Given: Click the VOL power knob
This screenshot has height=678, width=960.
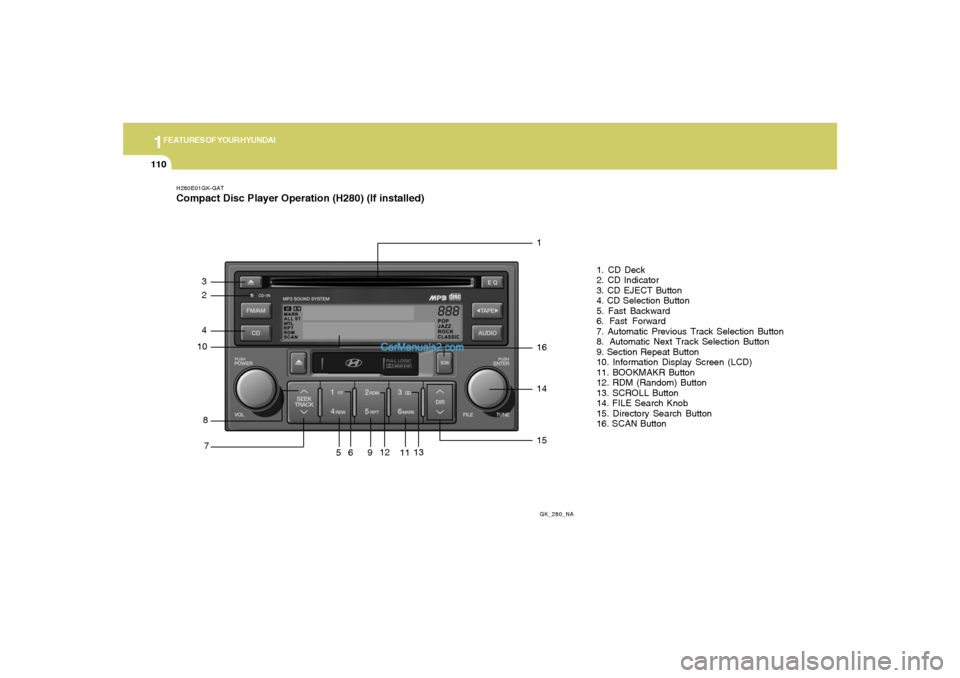Looking at the screenshot, I should [256, 389].
